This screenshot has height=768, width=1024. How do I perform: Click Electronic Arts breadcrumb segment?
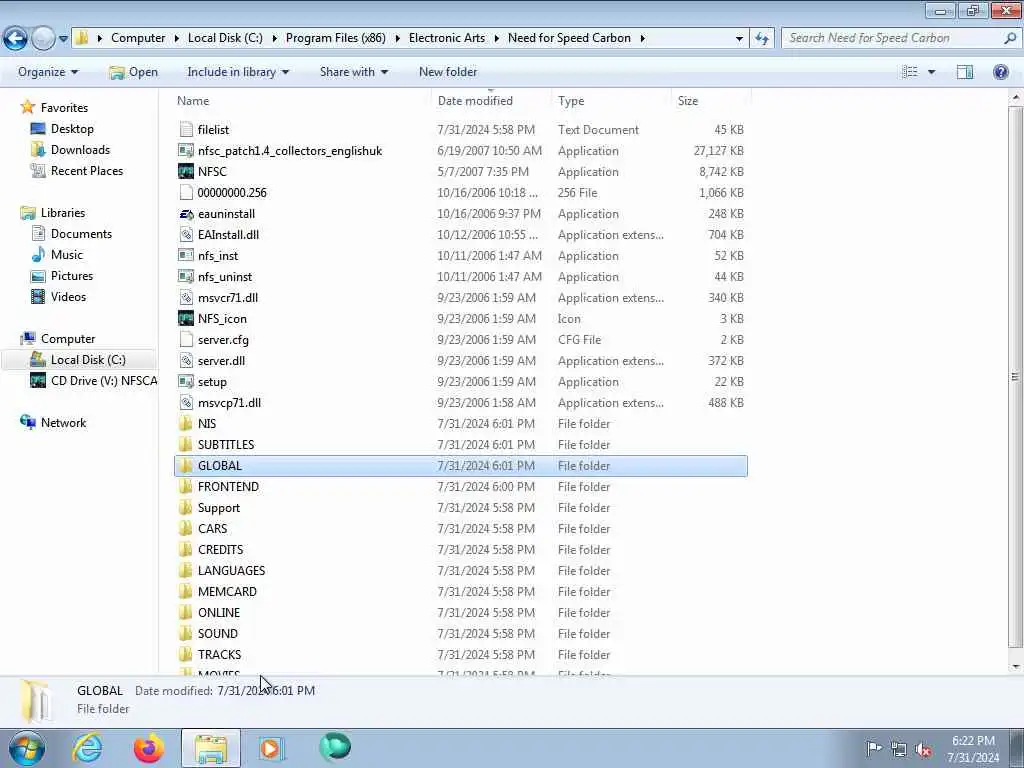tap(447, 38)
